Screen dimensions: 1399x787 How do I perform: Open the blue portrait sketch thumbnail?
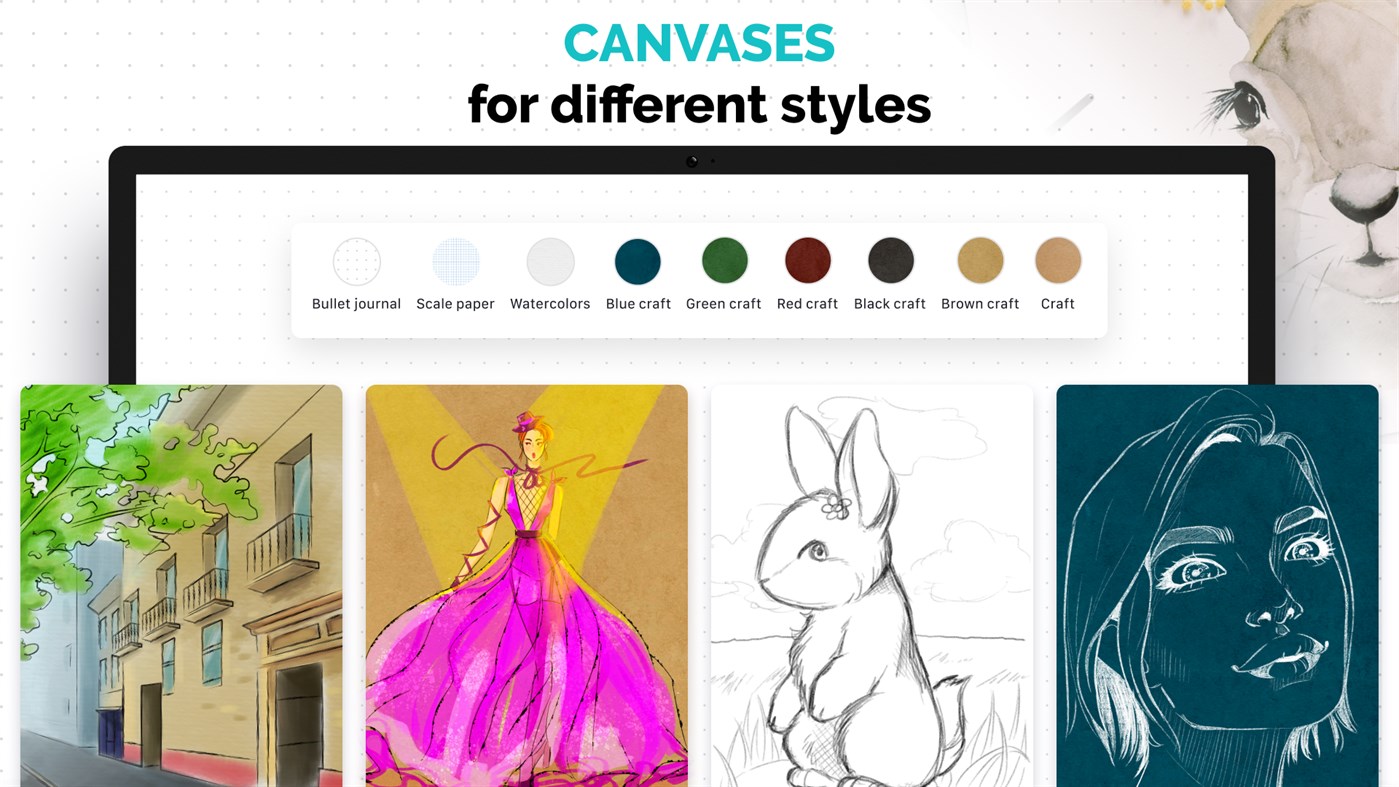(1216, 585)
